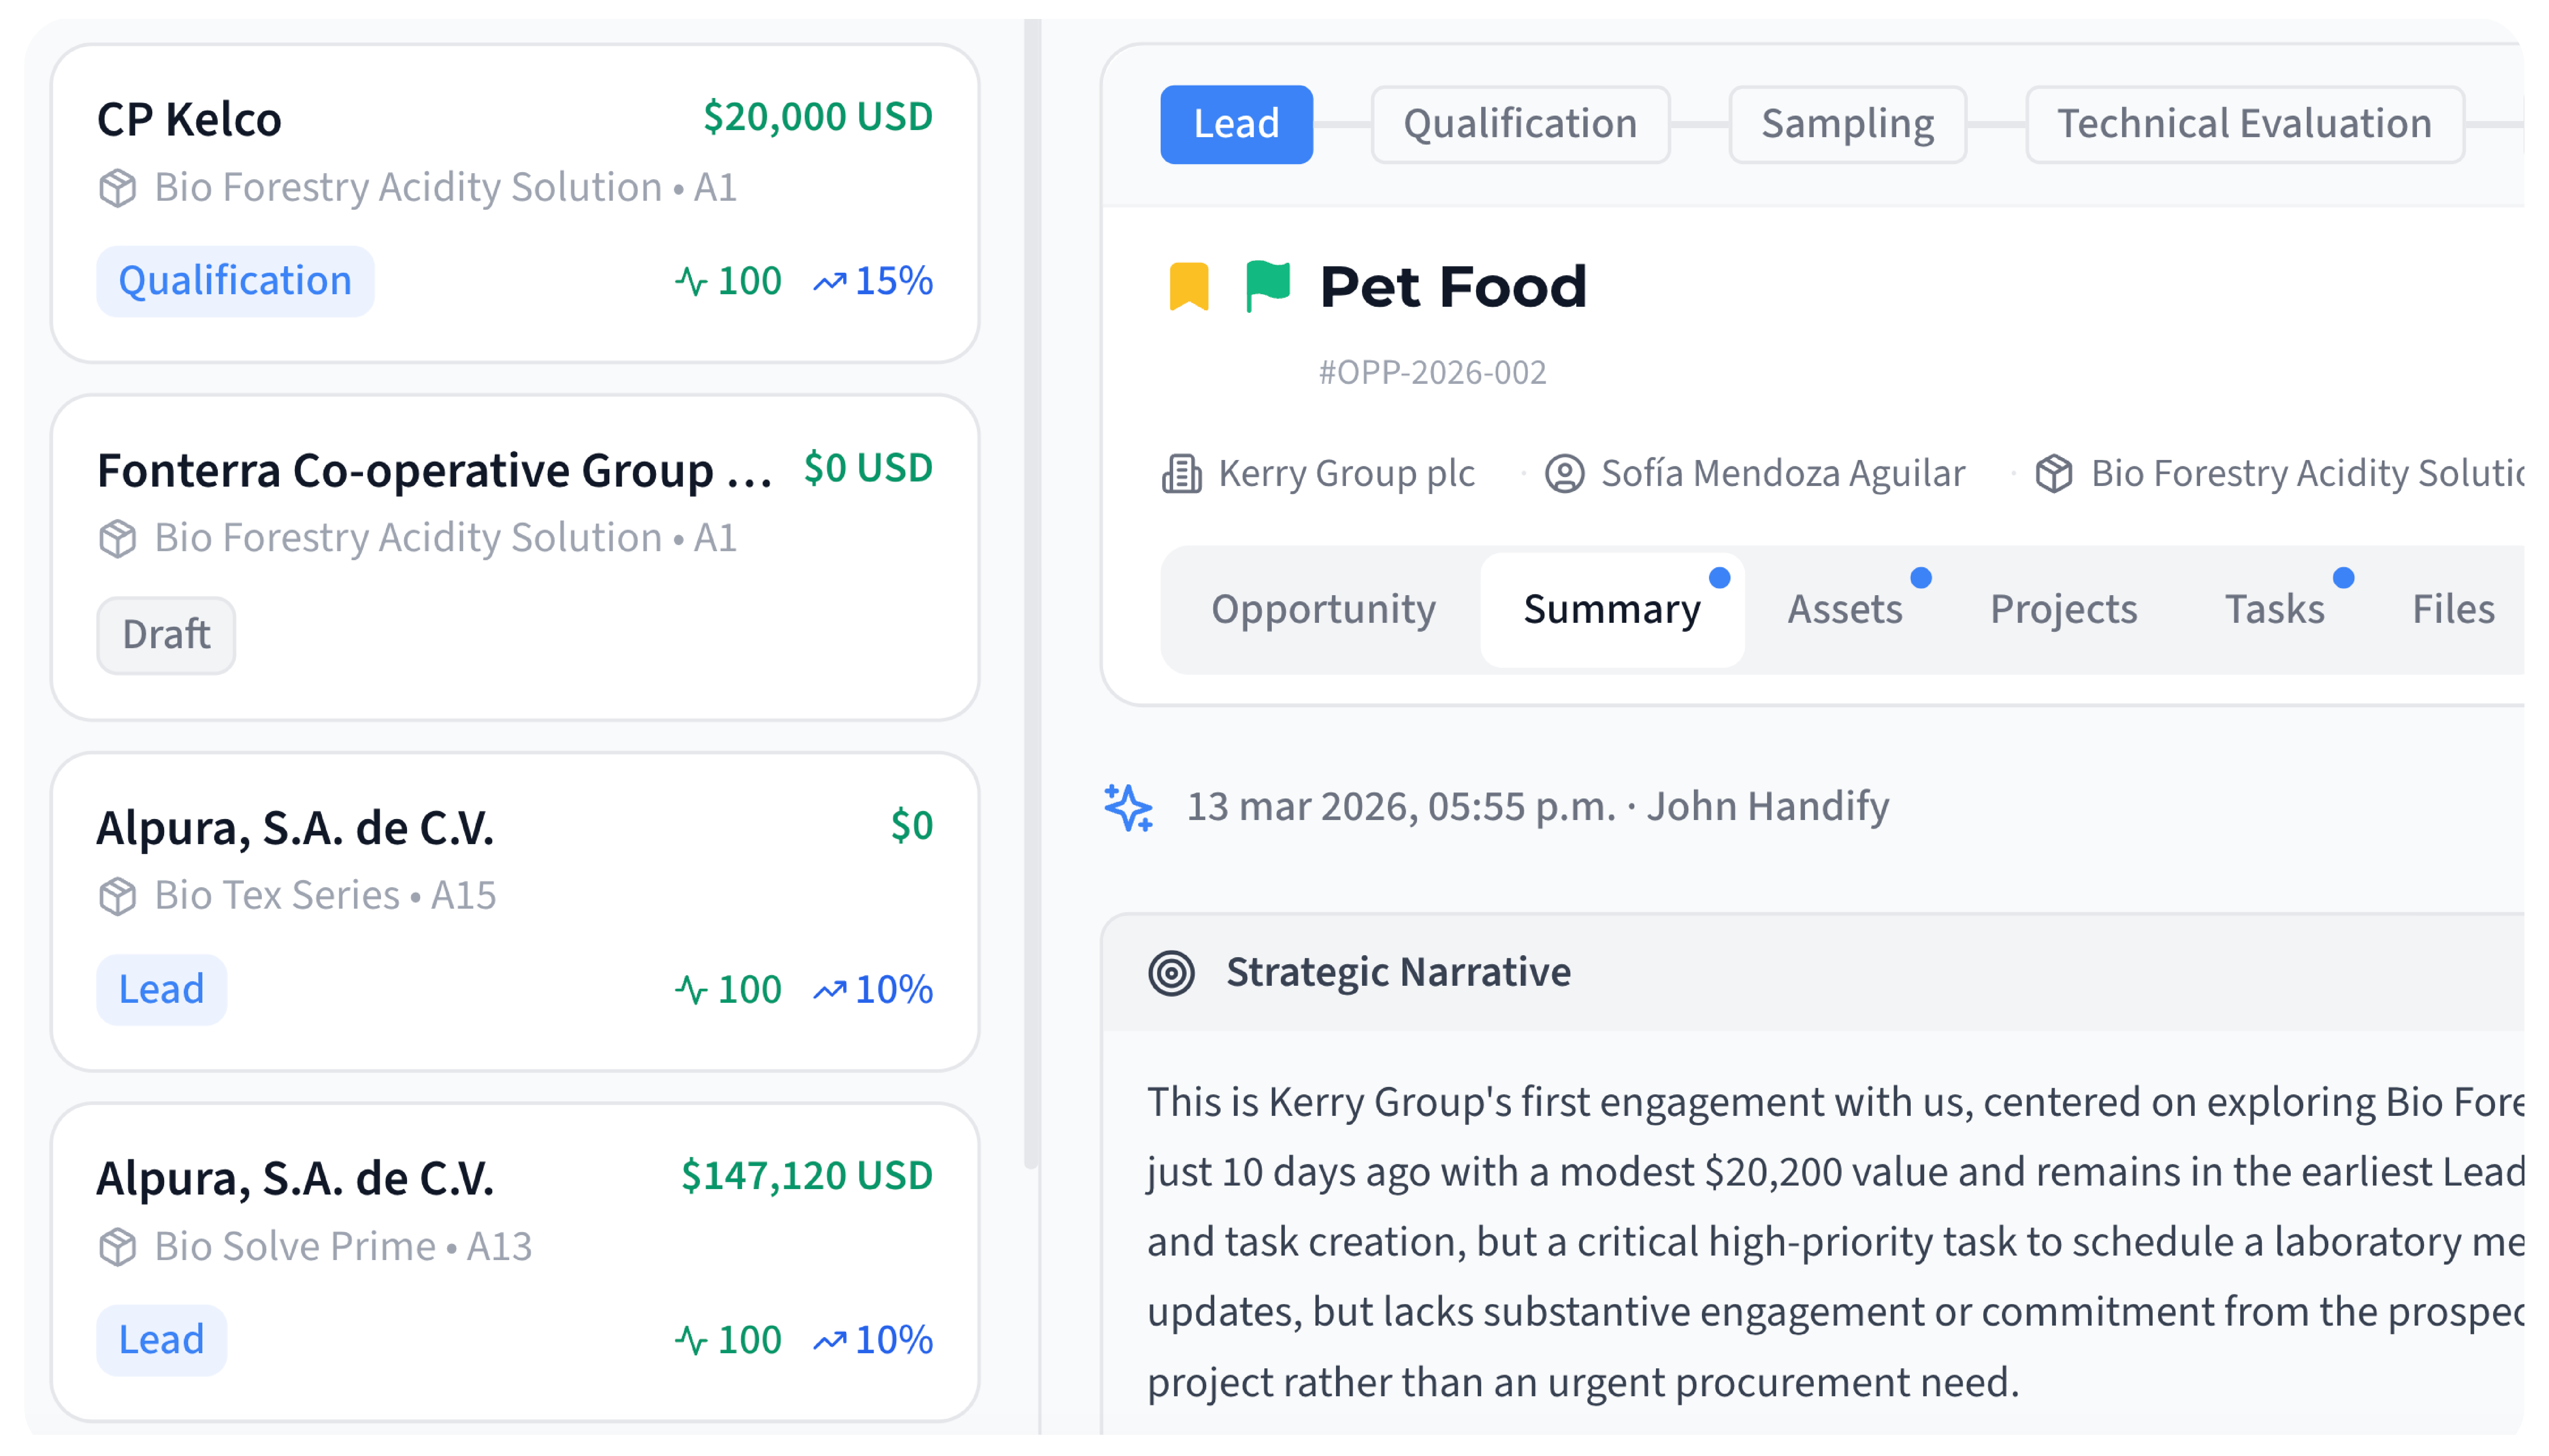Viewport: 2549px width, 1456px height.
Task: Click the opportunity list scrollbar
Action: pyautogui.click(x=1031, y=600)
